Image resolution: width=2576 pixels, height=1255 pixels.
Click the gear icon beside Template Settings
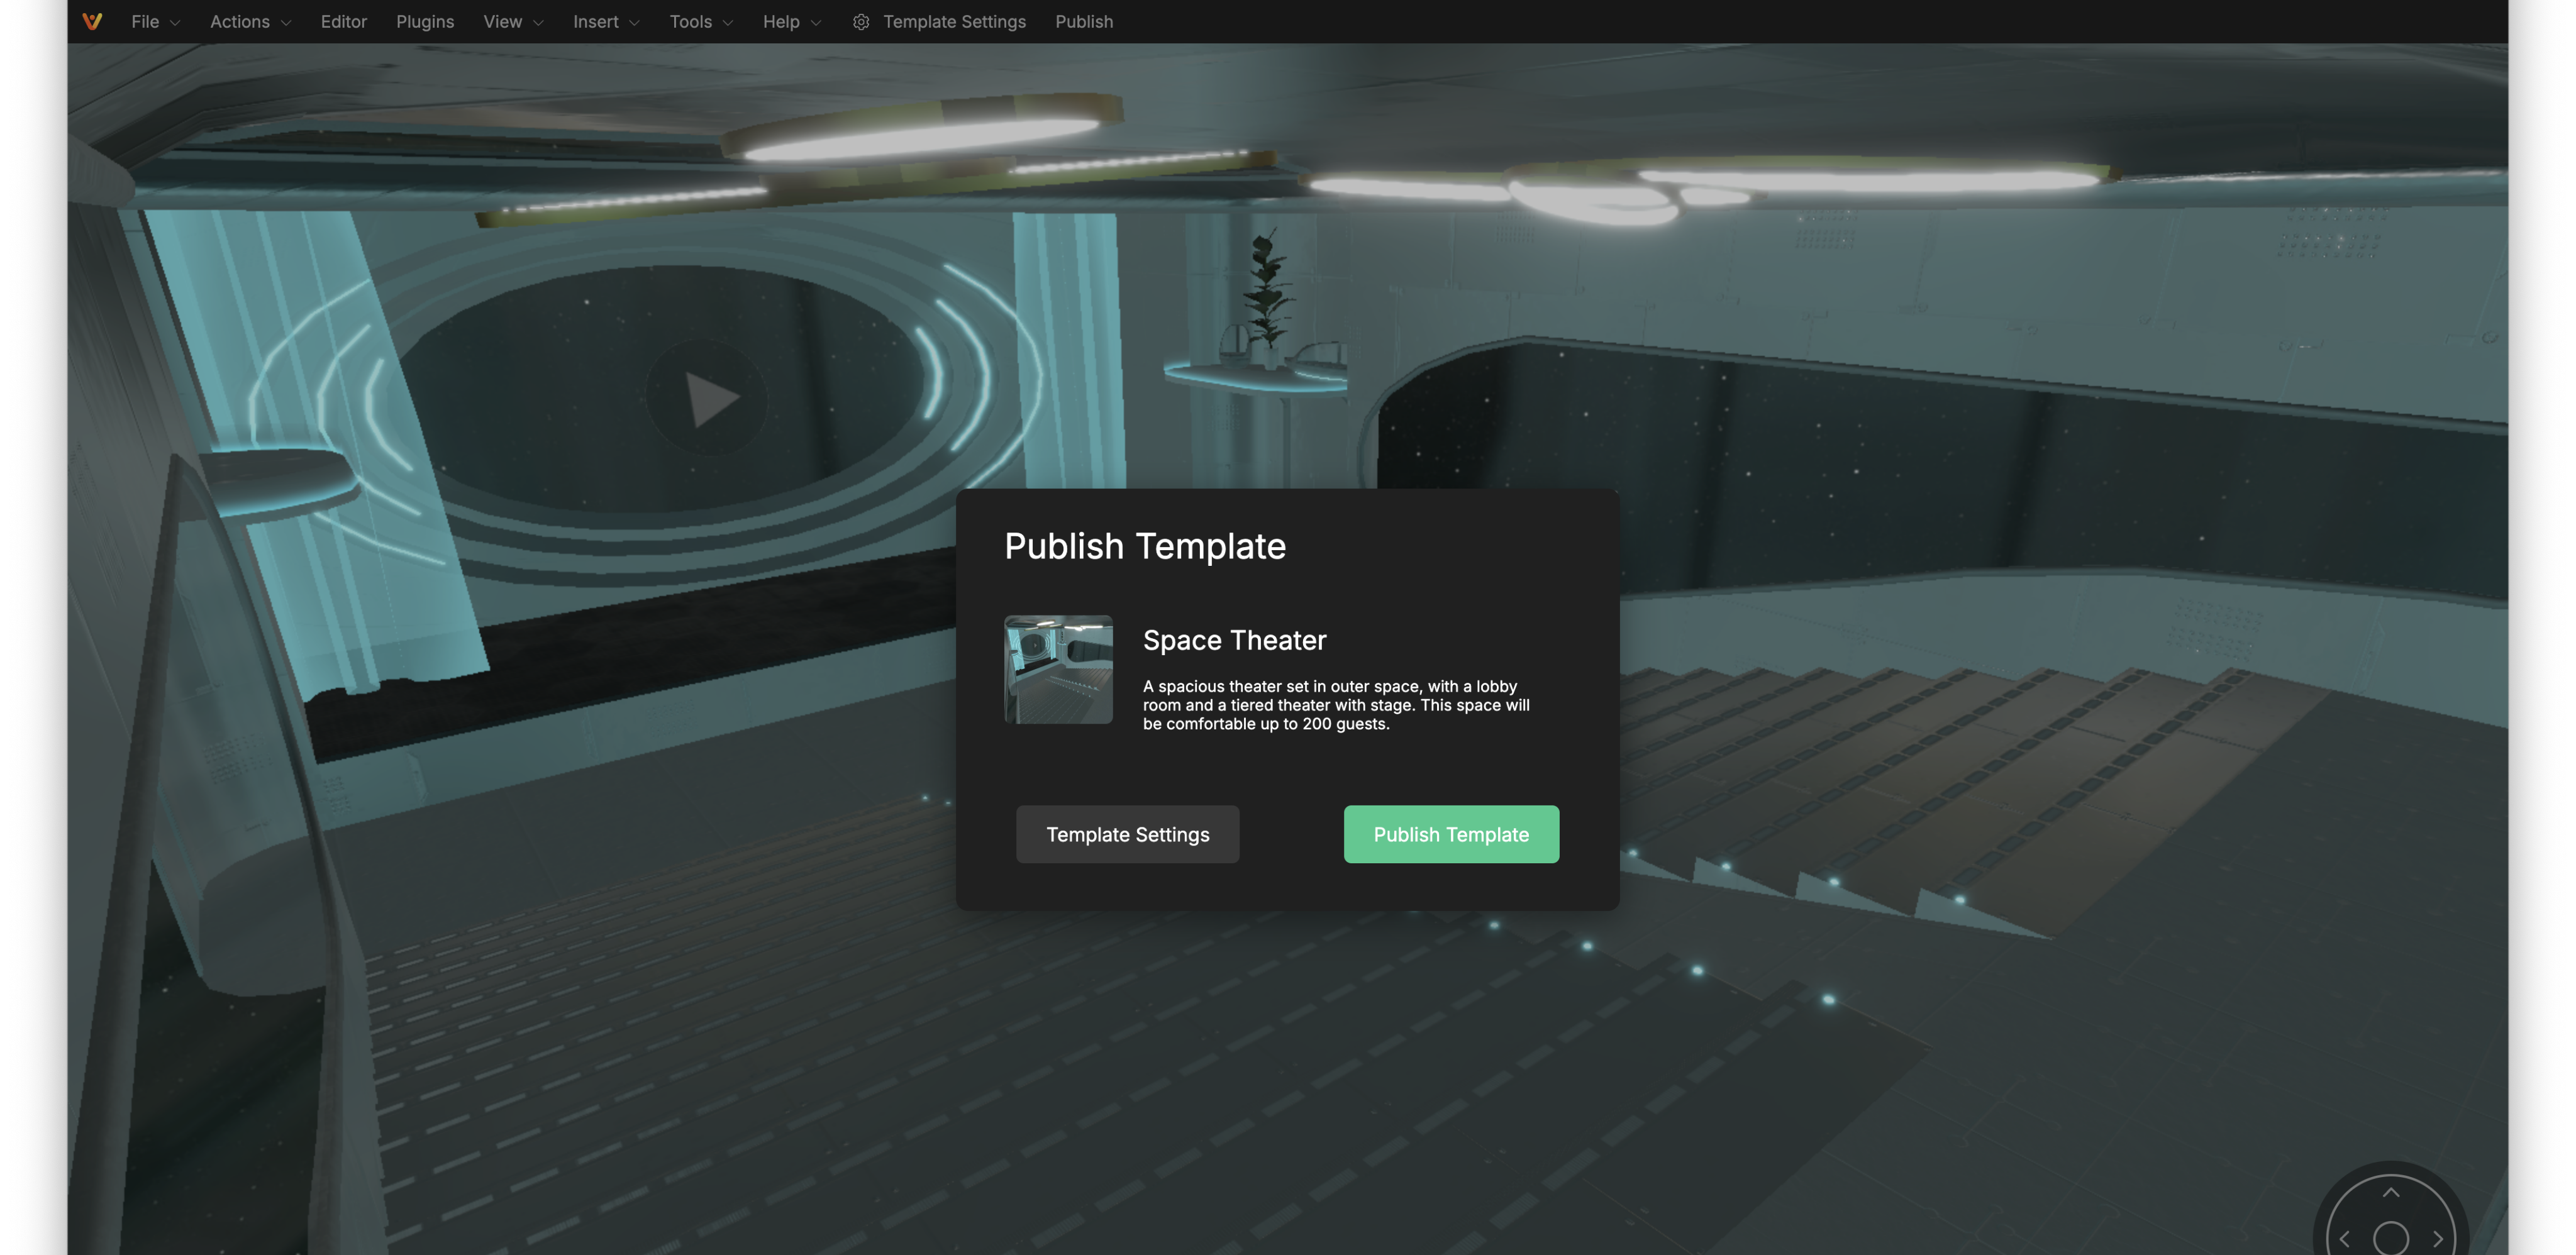860,21
